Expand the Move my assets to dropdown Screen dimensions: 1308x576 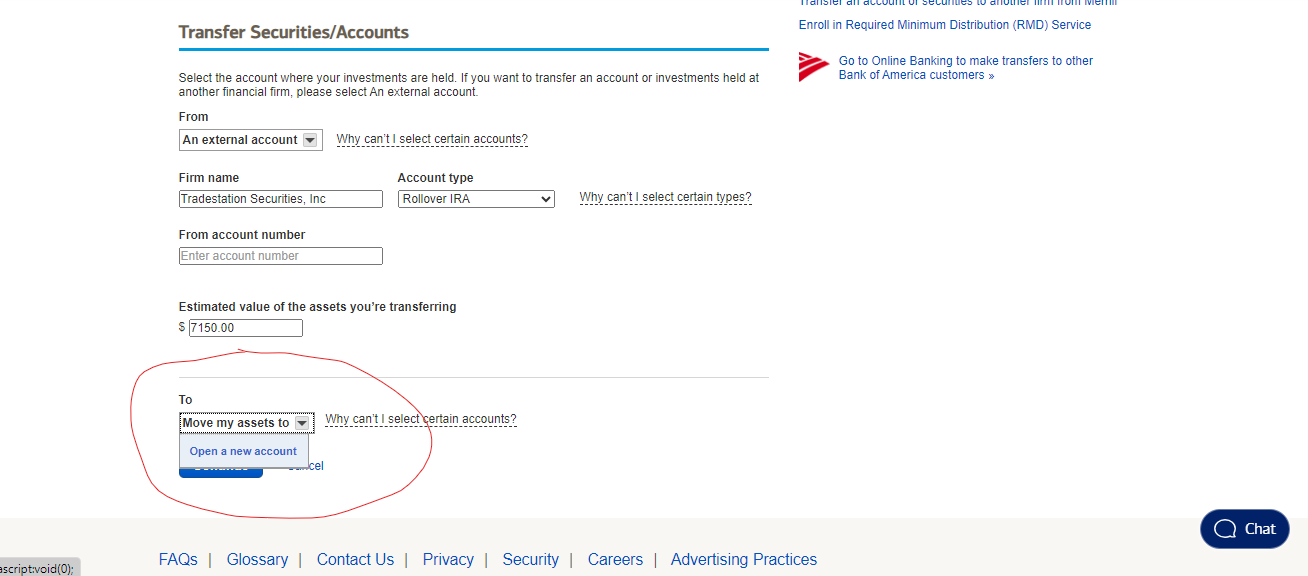(x=301, y=423)
